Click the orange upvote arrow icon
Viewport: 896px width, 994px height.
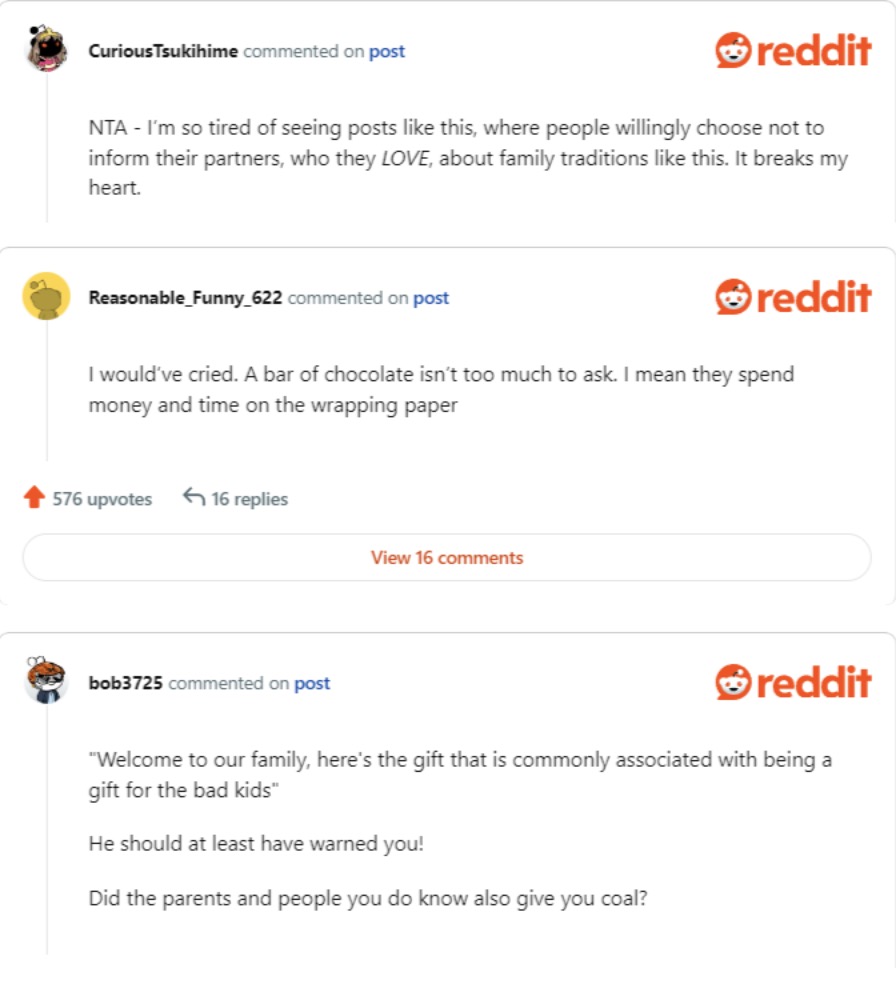click(34, 498)
